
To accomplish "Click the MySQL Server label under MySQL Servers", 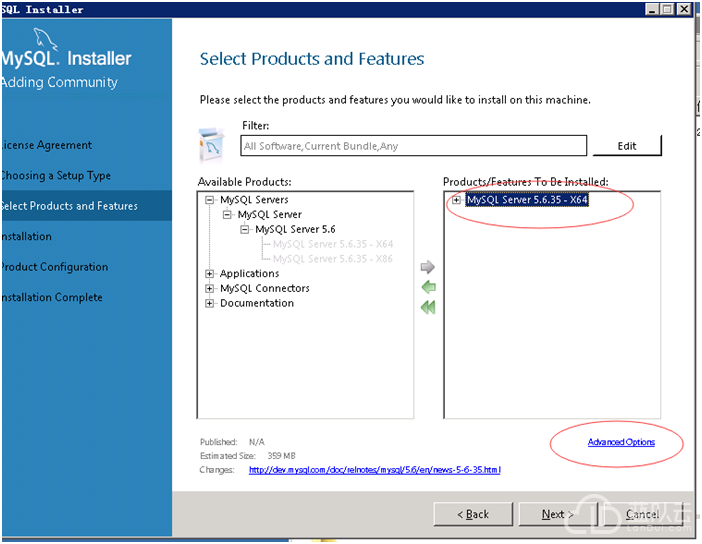I will point(270,214).
